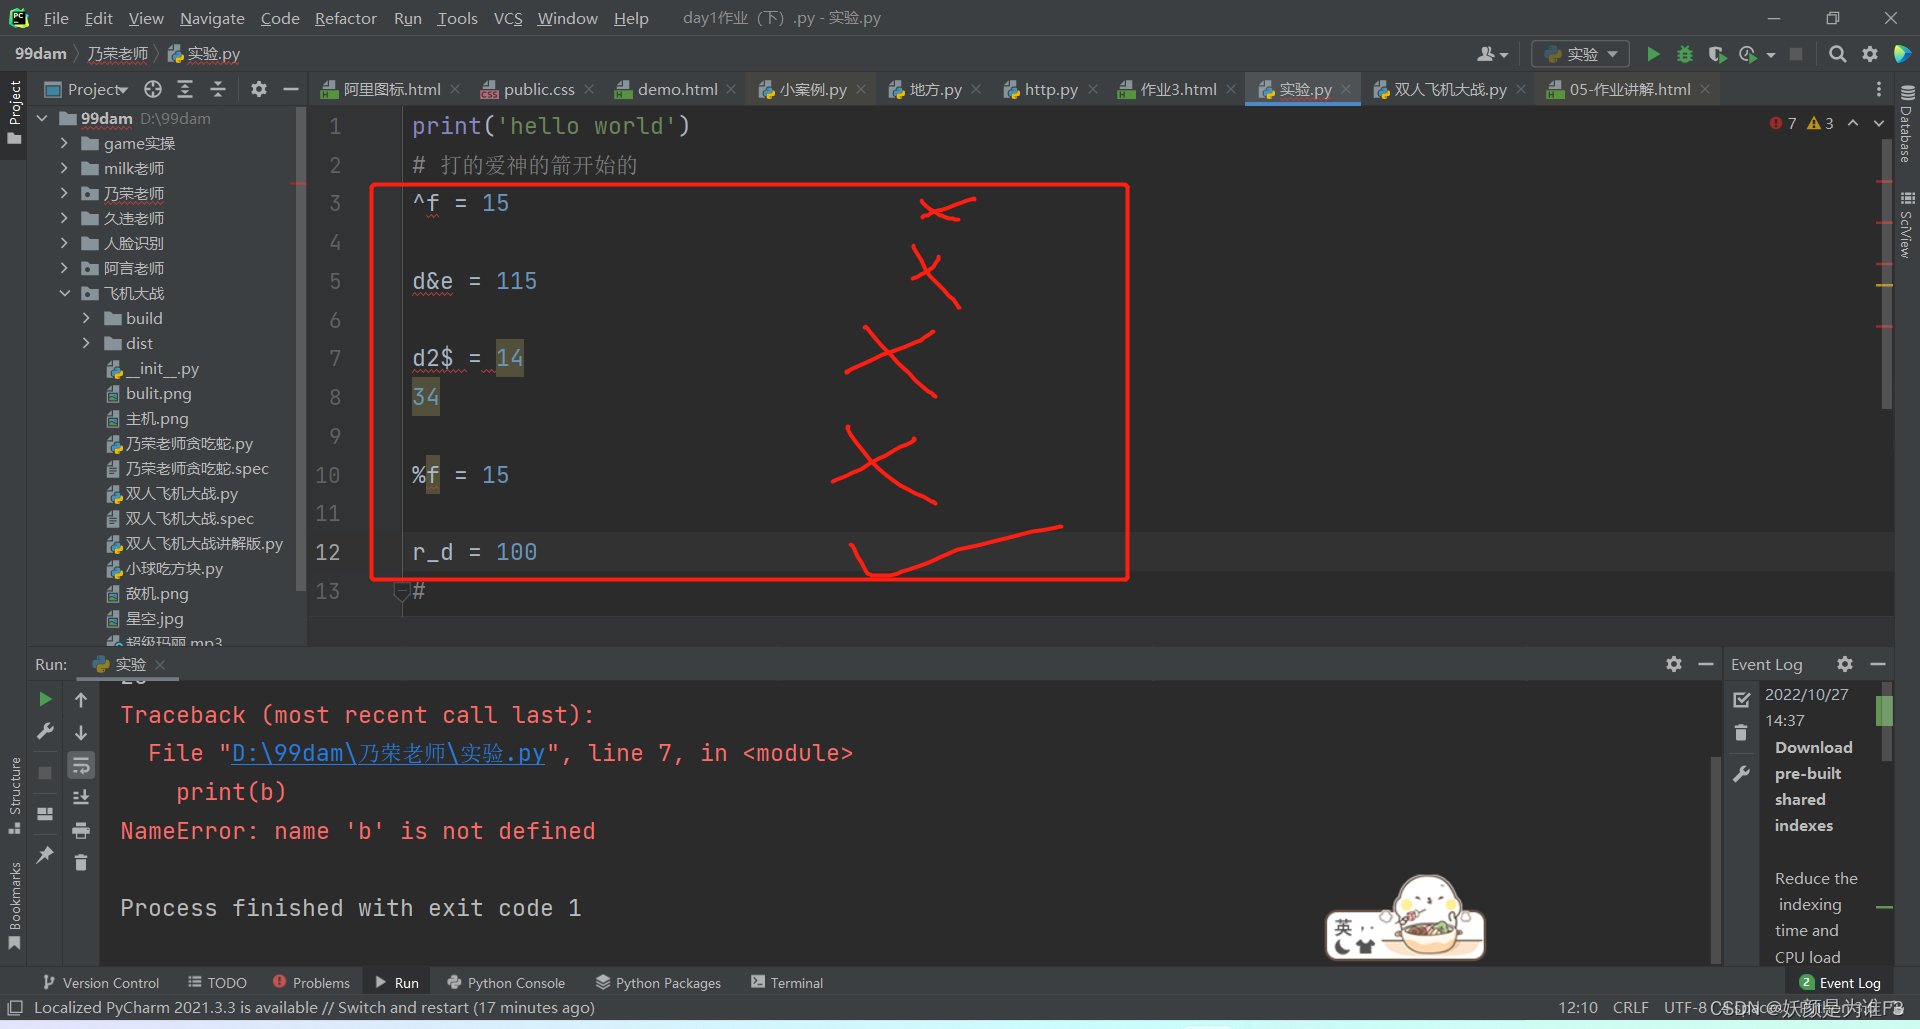Rerun the script in Run panel
This screenshot has height=1029, width=1920.
click(45, 699)
